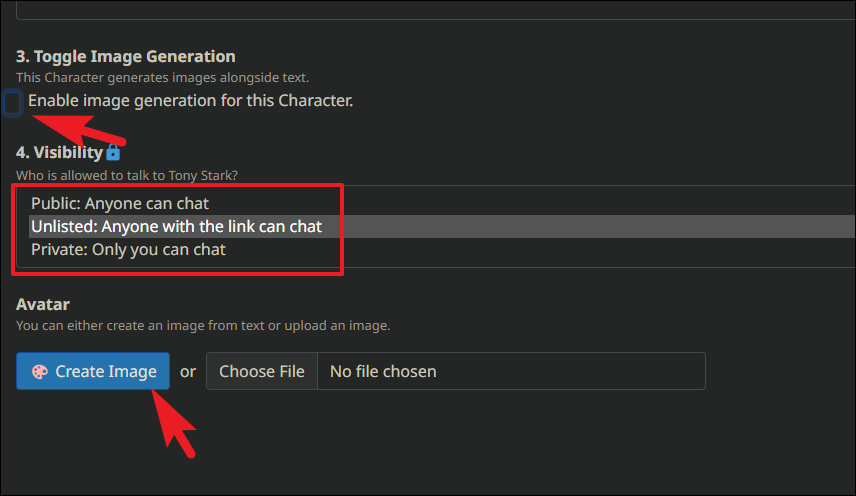Click the generates images alongside text description
This screenshot has height=496, width=856.
[162, 77]
